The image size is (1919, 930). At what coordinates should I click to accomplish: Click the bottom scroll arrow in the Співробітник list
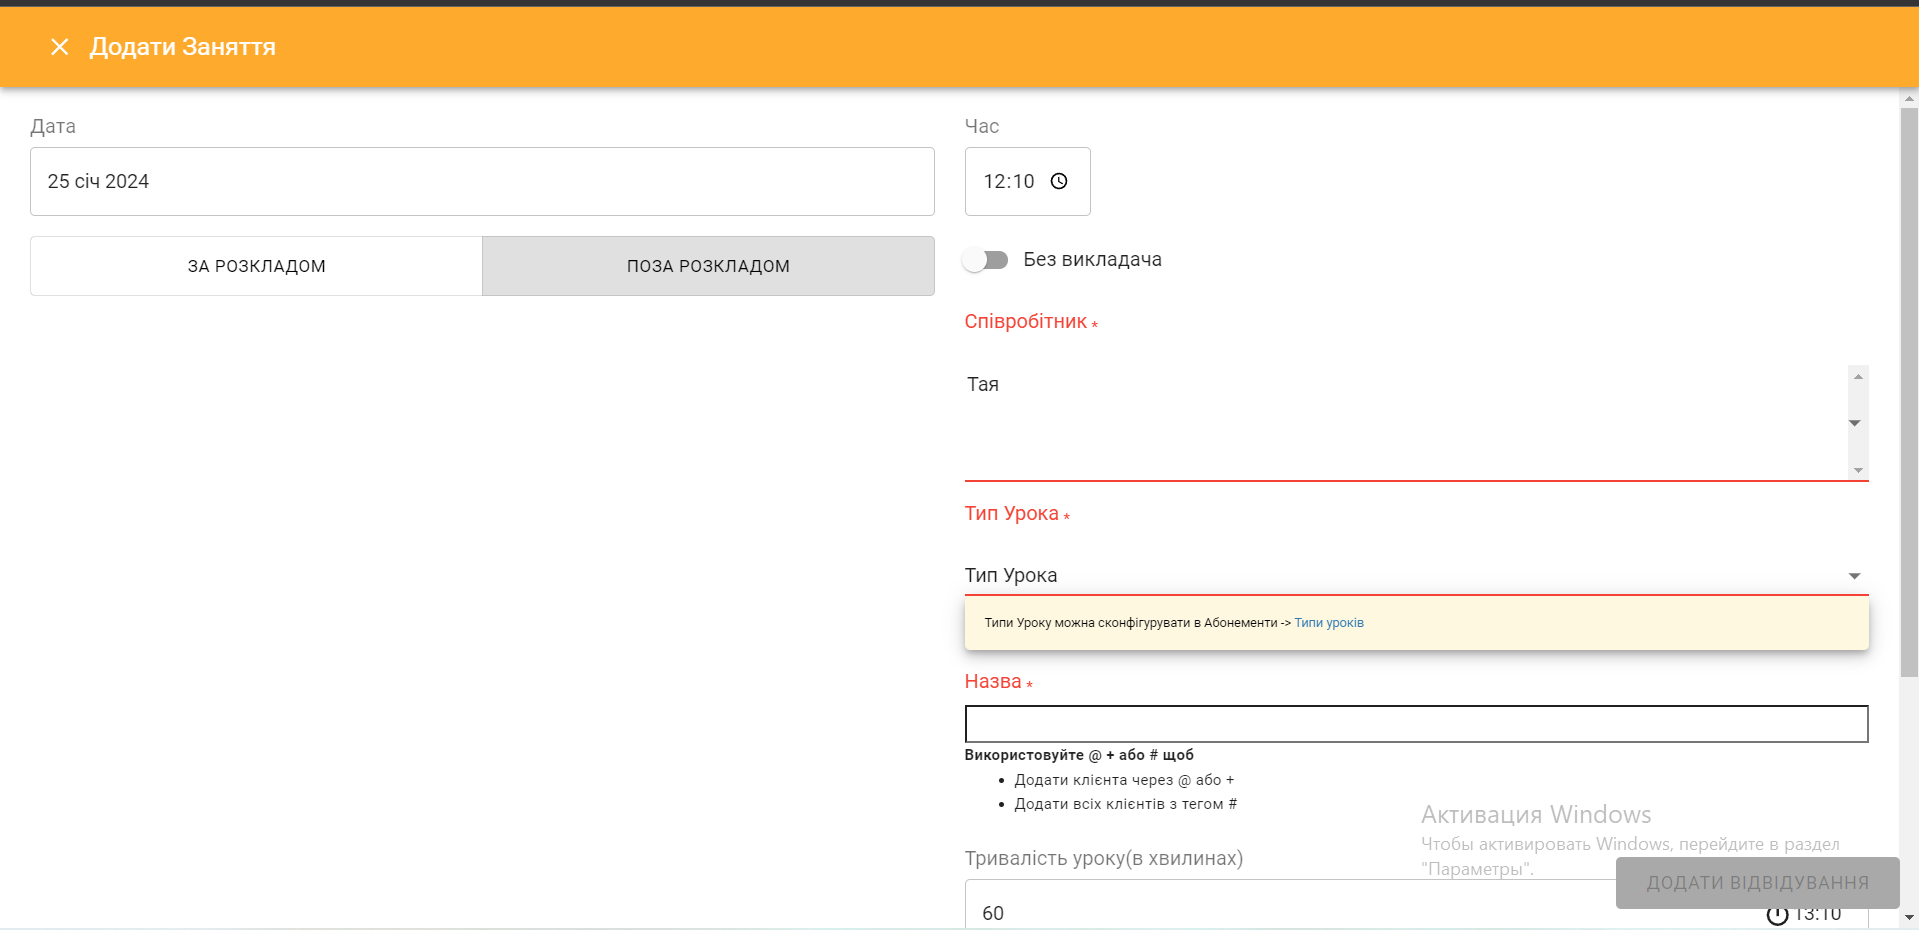[1858, 470]
